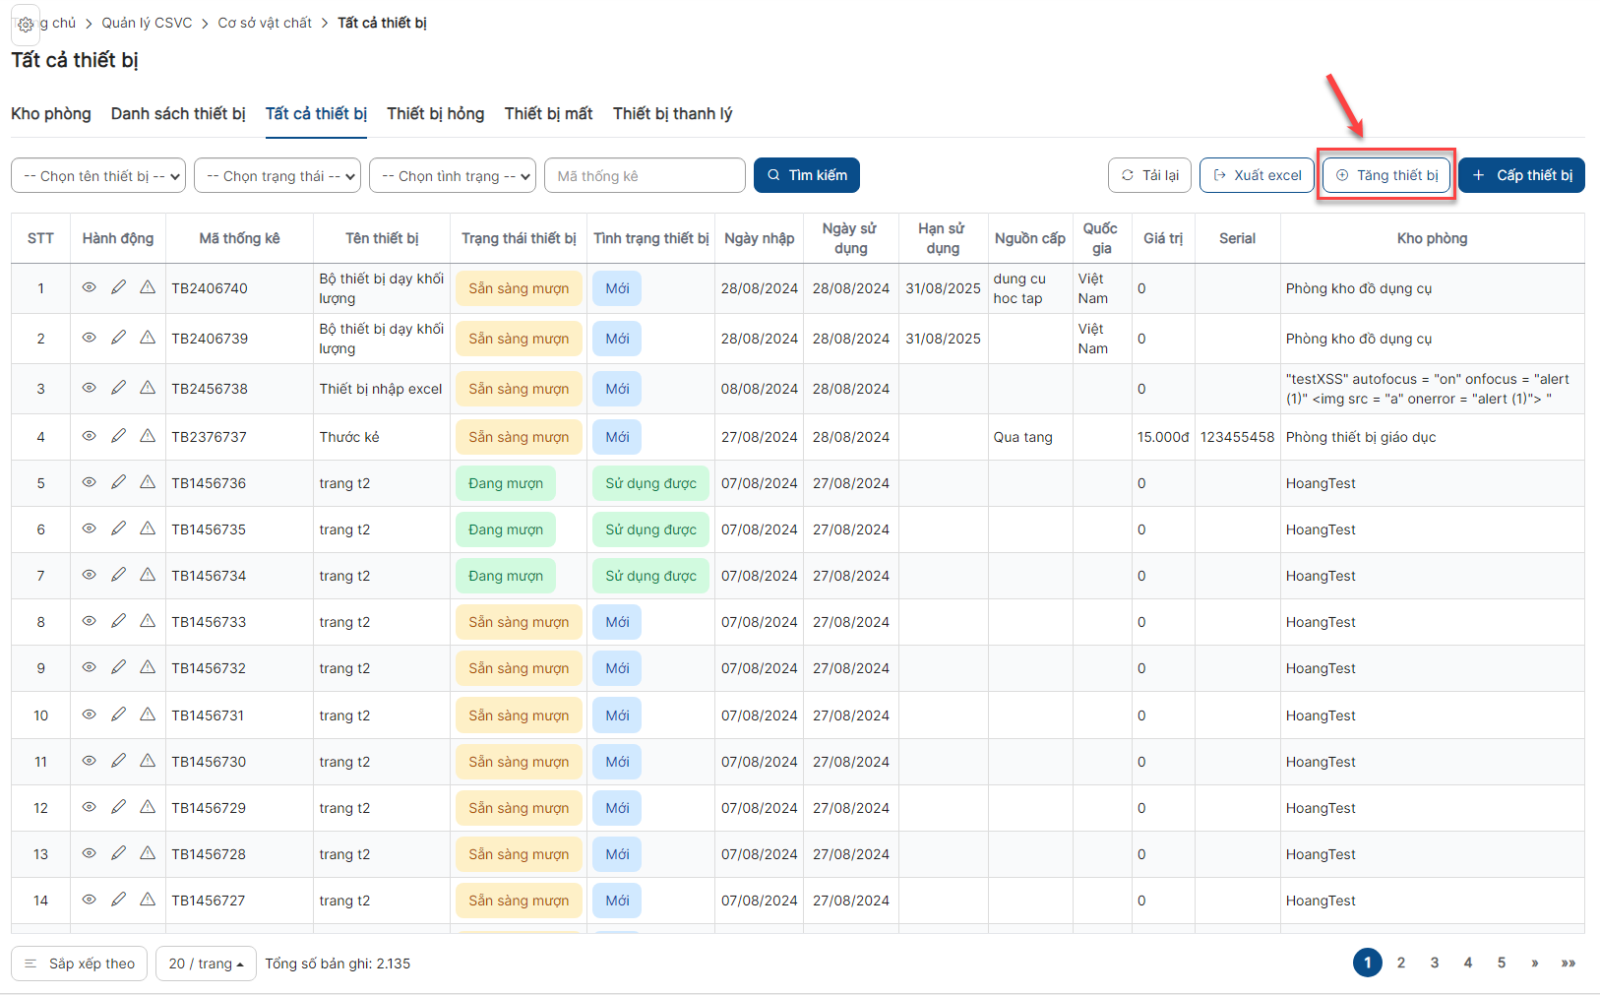This screenshot has width=1600, height=995.
Task: View details of TB1456735 with eye icon
Action: 89,529
